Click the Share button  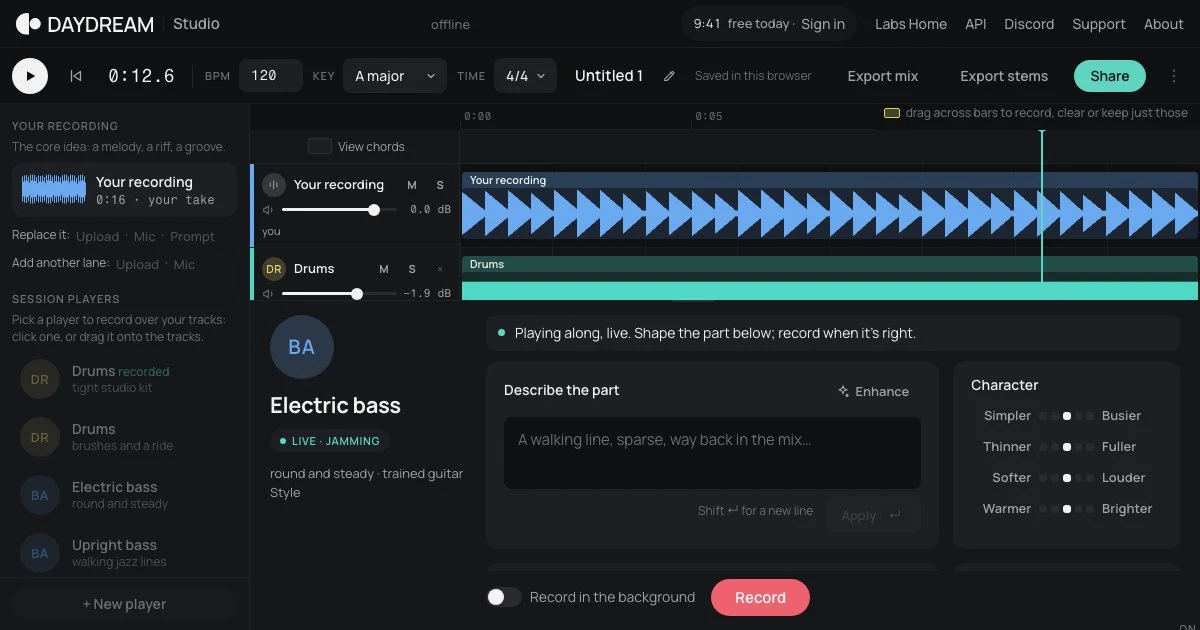[x=1110, y=76]
